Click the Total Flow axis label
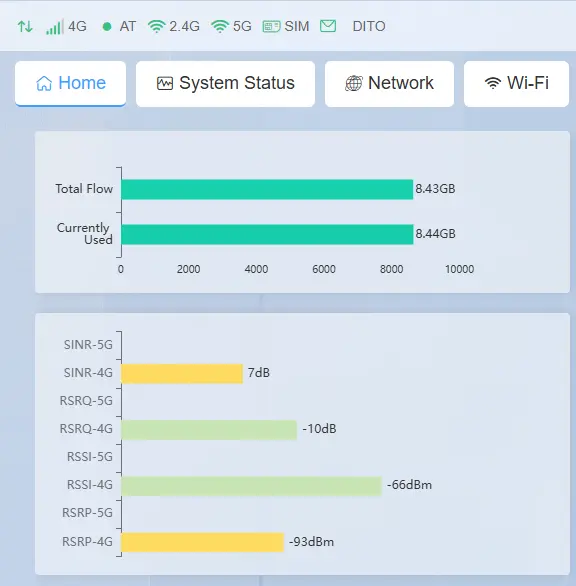 (84, 189)
